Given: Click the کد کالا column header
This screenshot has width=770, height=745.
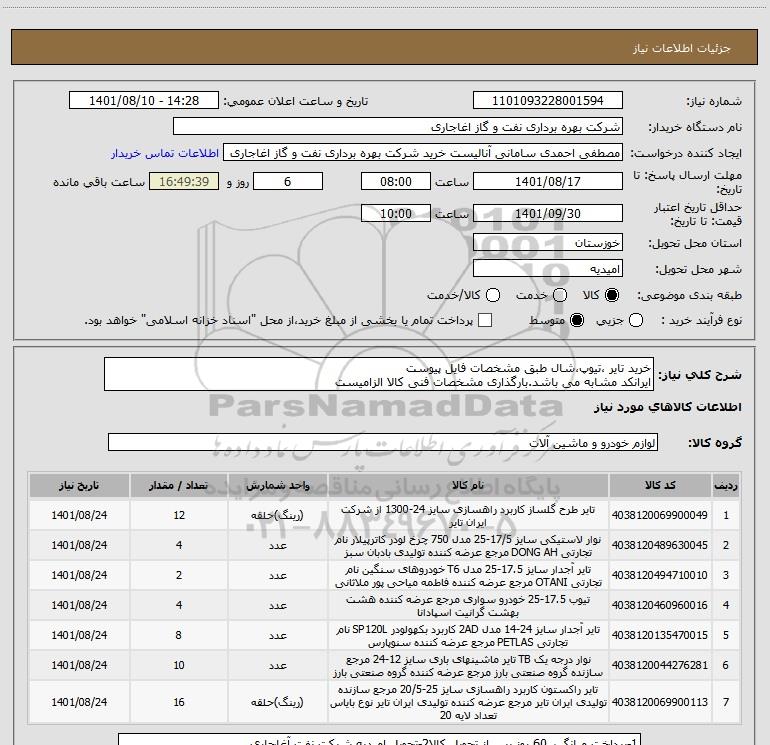Looking at the screenshot, I should tap(660, 486).
